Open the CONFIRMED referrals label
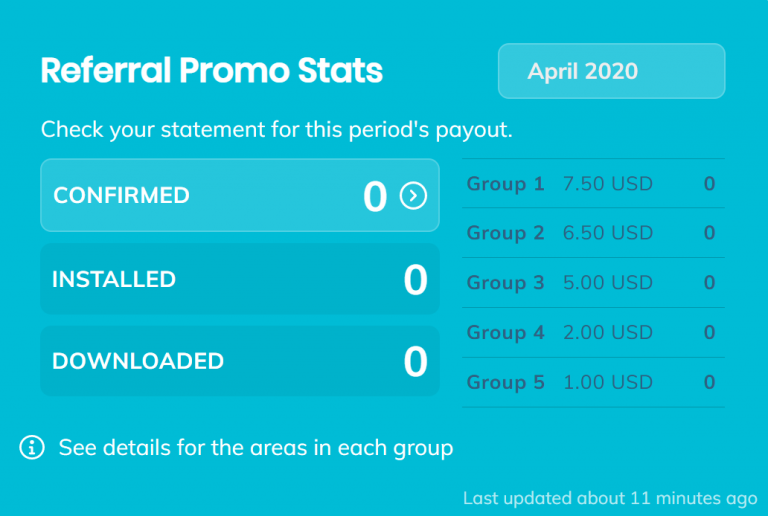Image resolution: width=768 pixels, height=516 pixels. (x=121, y=195)
